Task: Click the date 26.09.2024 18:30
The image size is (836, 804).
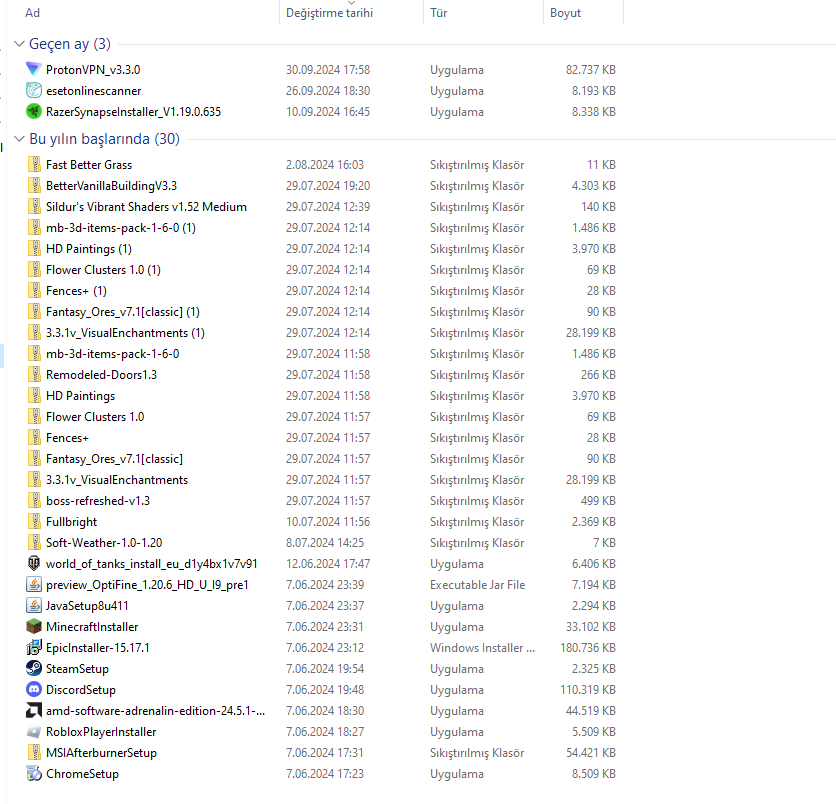Action: pos(328,91)
